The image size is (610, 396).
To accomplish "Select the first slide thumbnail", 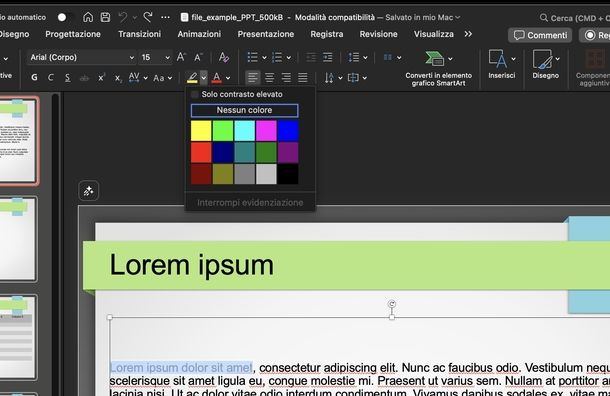I will point(18,140).
